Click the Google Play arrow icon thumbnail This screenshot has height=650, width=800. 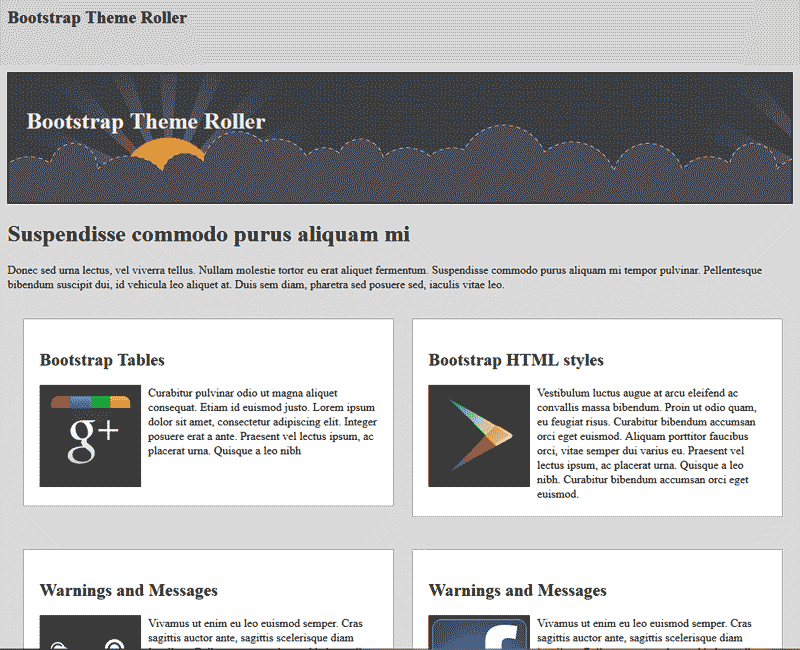(479, 436)
